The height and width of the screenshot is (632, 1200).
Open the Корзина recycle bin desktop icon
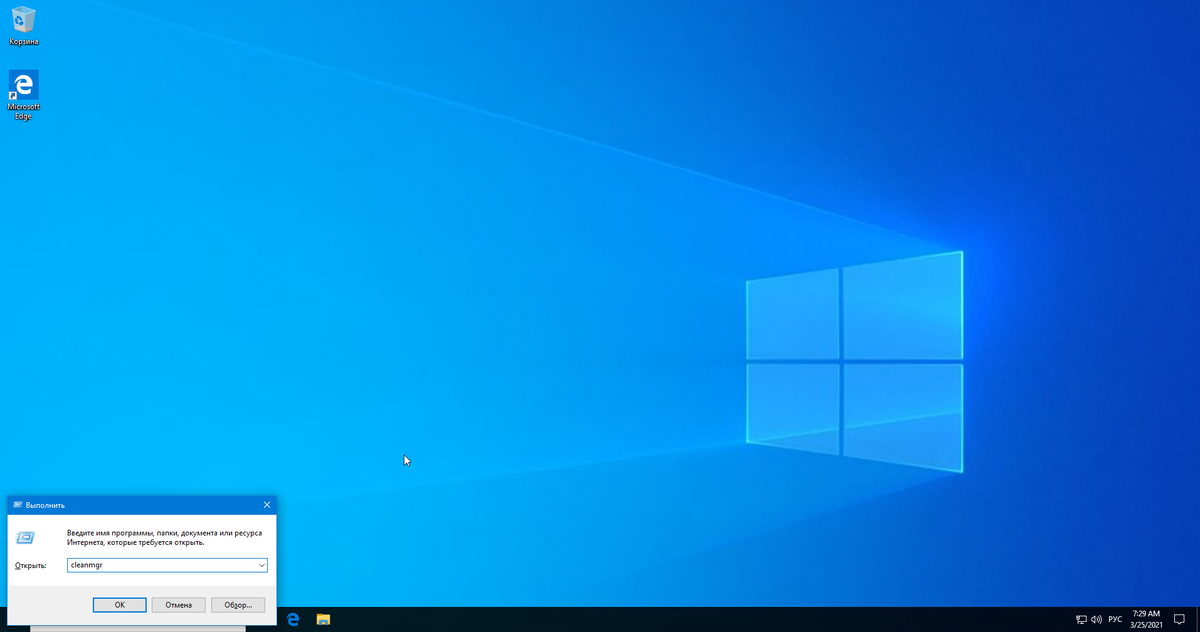23,26
